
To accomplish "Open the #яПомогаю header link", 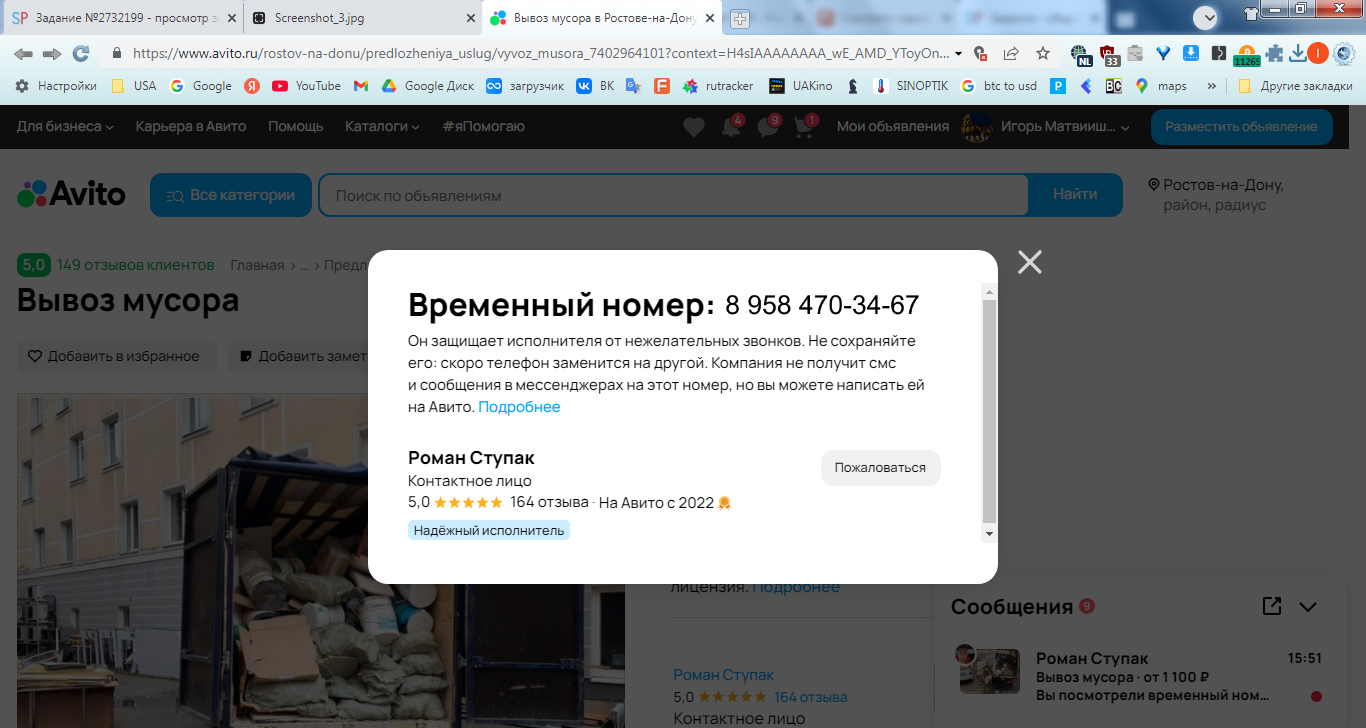I will pyautogui.click(x=483, y=126).
